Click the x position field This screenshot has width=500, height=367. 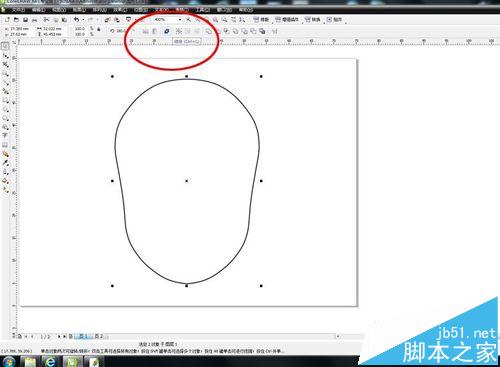click(x=18, y=29)
